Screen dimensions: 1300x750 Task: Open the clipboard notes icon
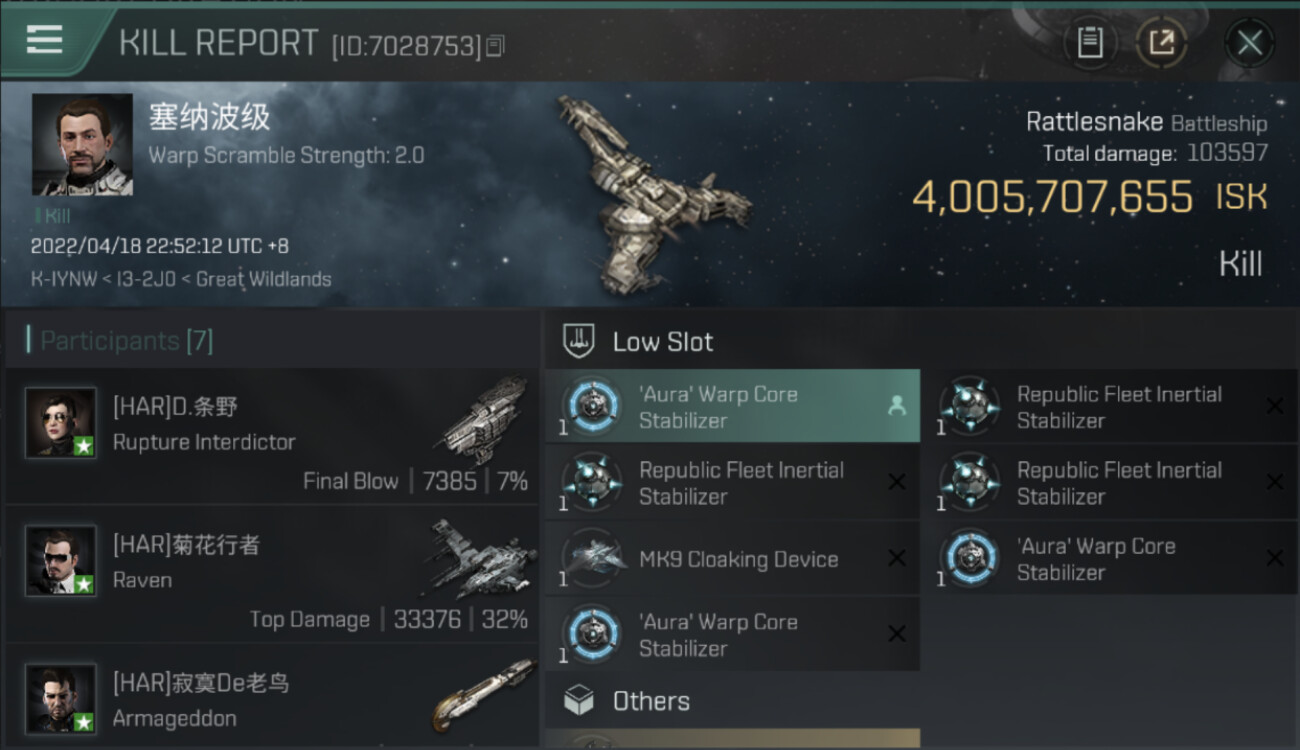1090,43
